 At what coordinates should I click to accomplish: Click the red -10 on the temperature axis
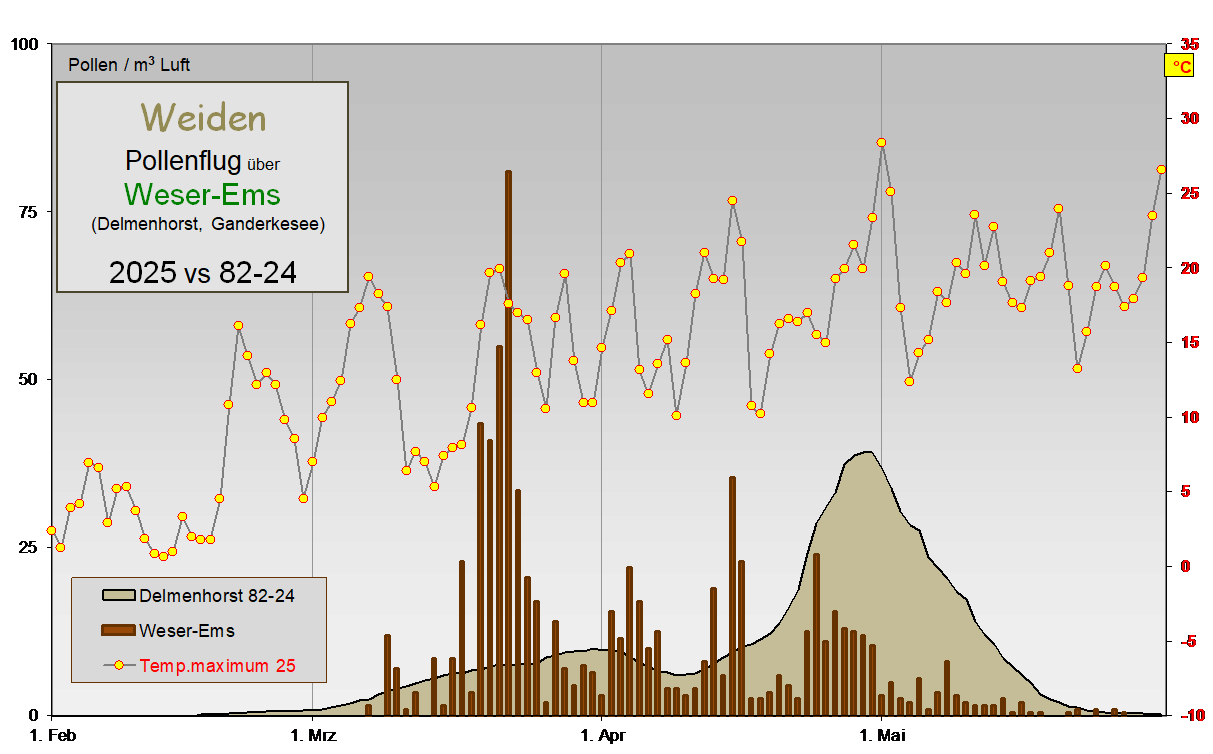1187,715
